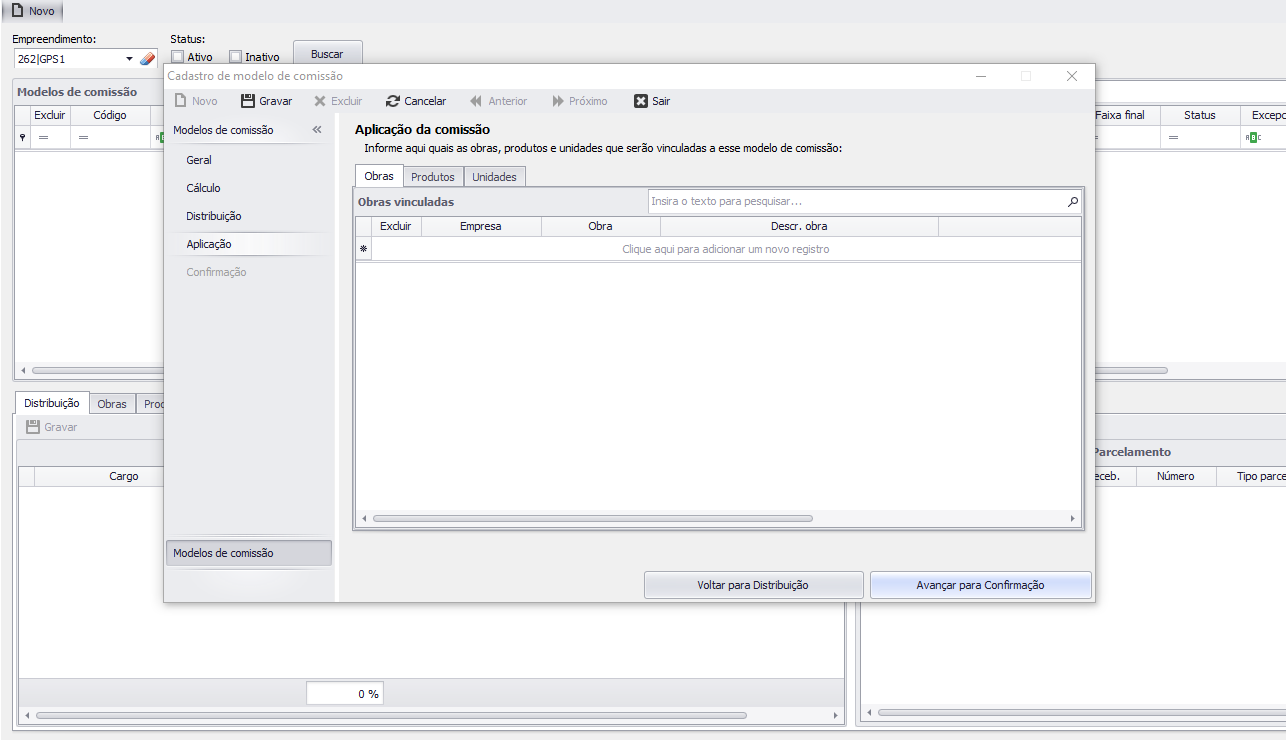Select Geral in the side navigation
The image size is (1286, 740).
[x=199, y=160]
